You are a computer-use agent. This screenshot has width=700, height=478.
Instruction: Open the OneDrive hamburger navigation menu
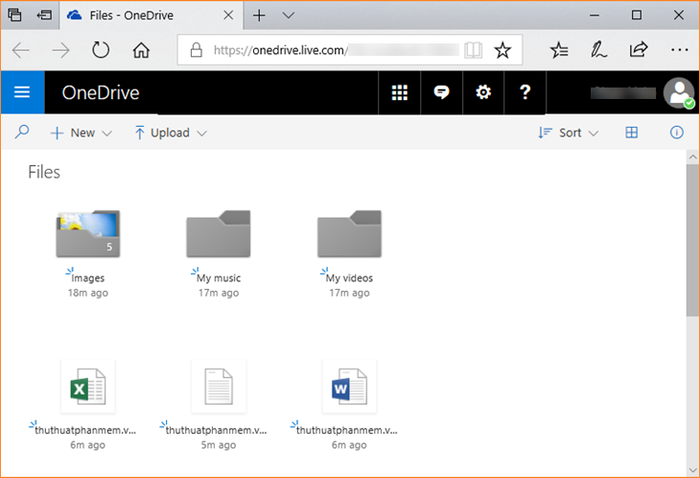click(x=22, y=92)
